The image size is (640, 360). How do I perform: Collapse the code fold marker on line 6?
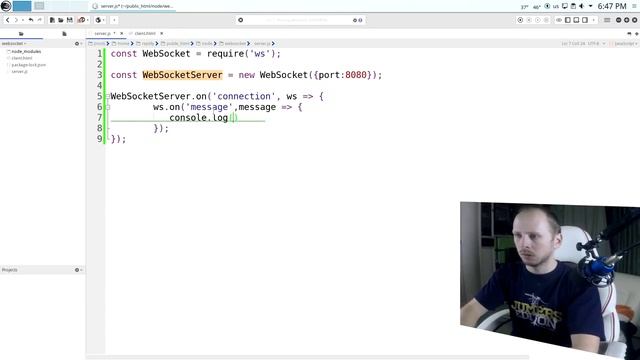click(x=108, y=107)
